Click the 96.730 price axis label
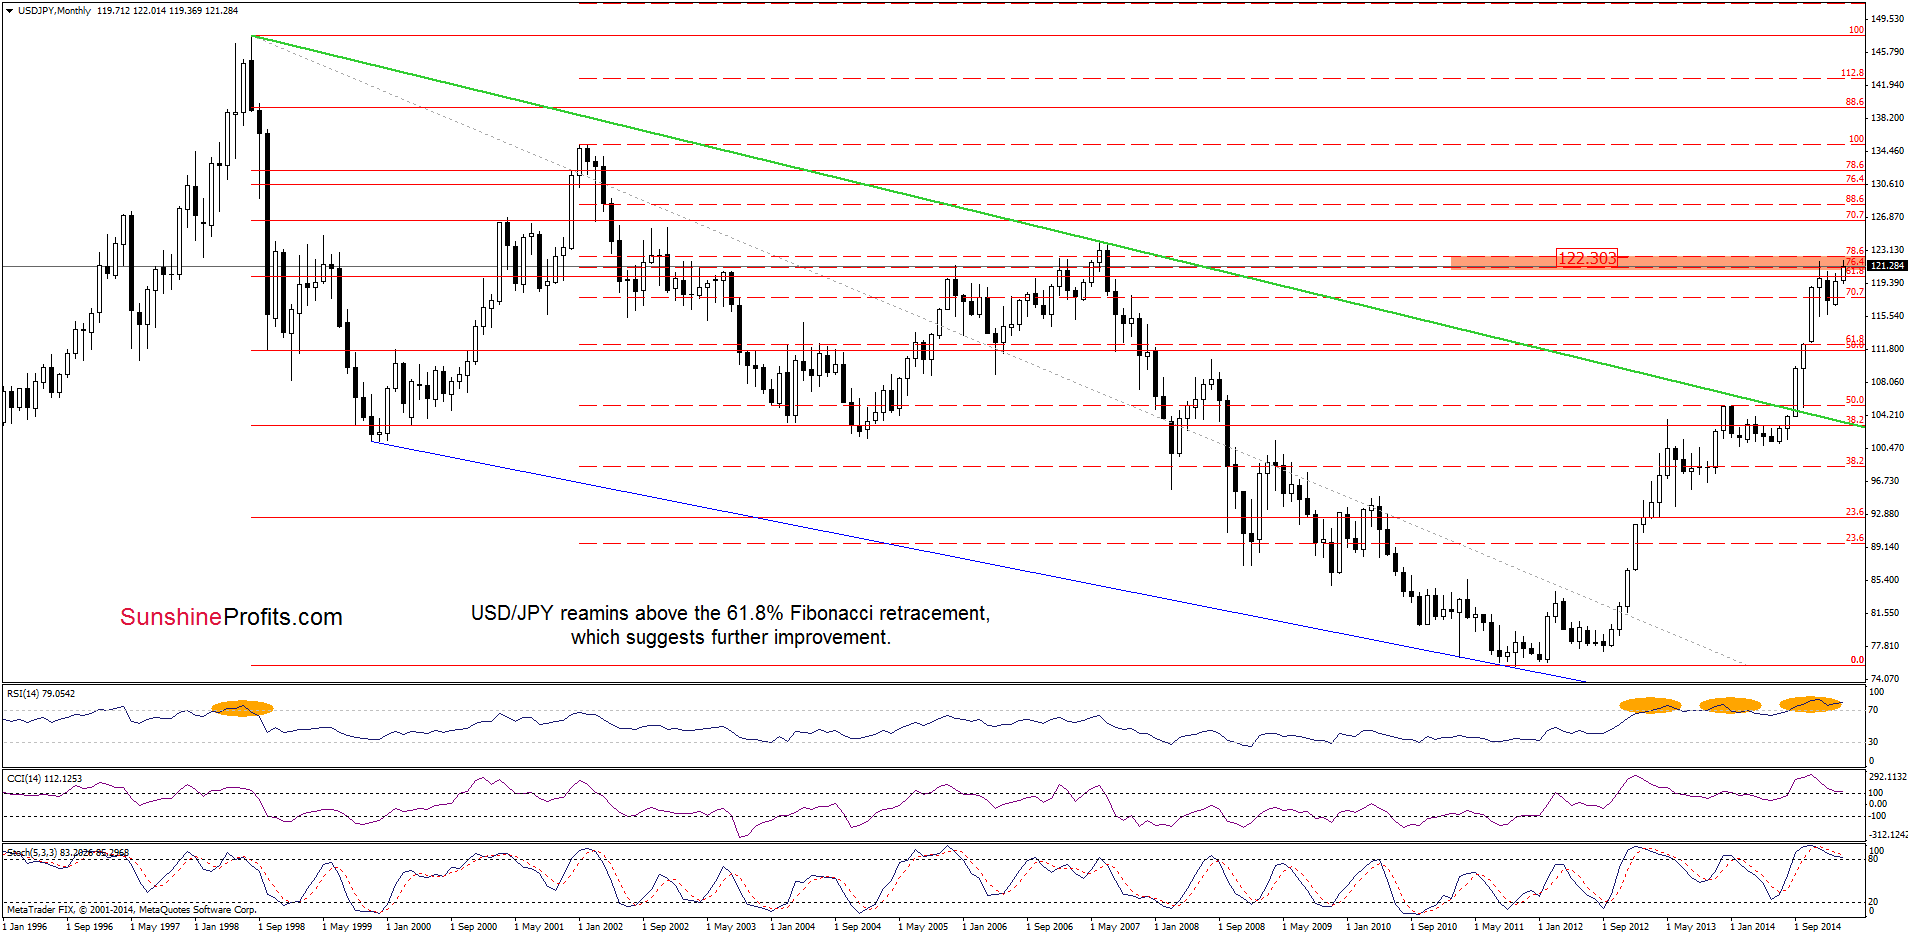 (x=1884, y=481)
